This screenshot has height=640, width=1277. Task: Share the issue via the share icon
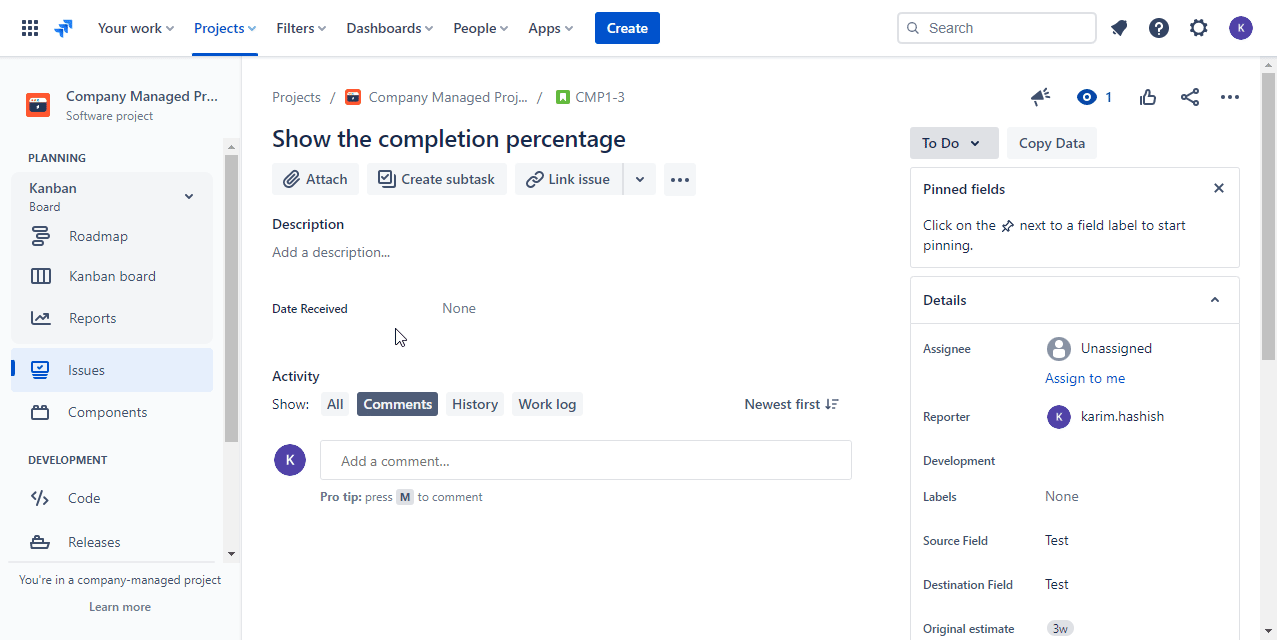pyautogui.click(x=1189, y=97)
